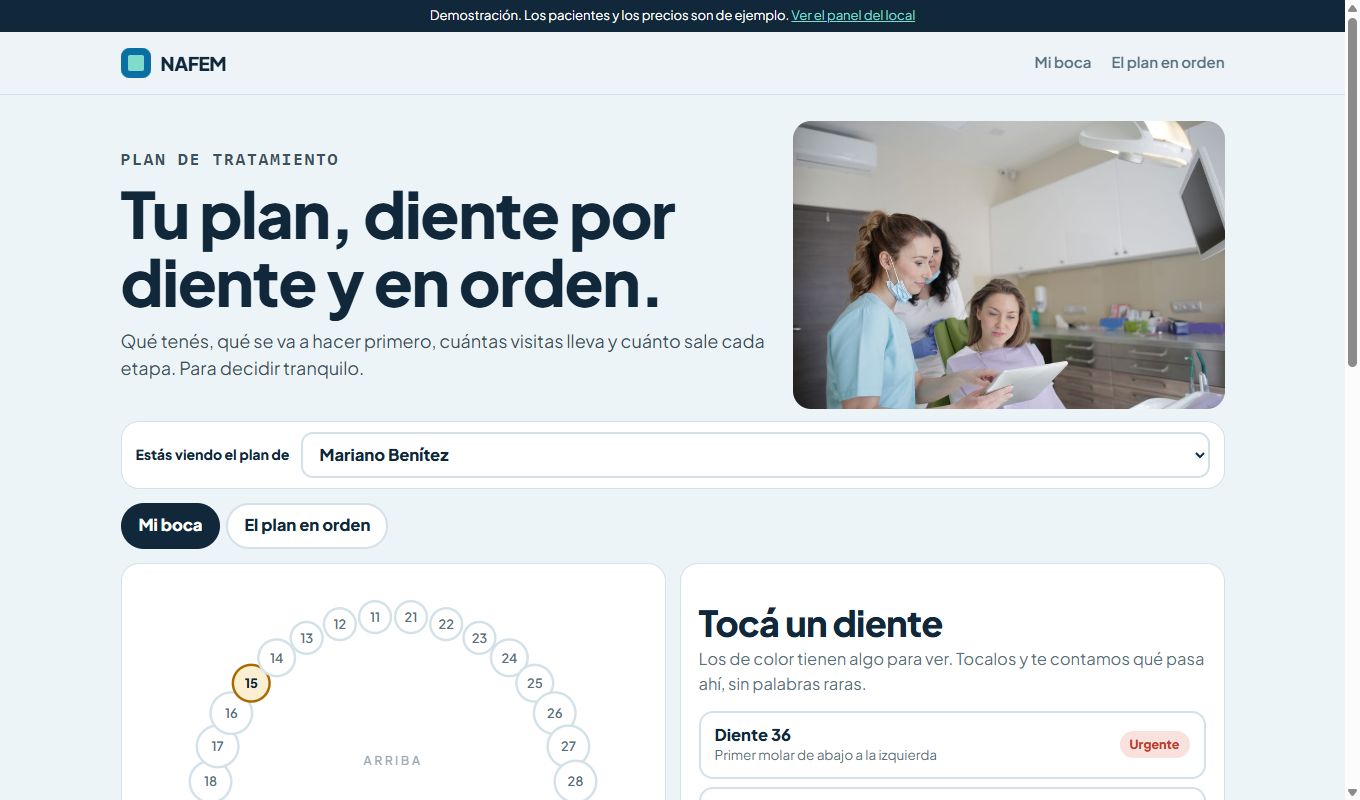Follow the Ver el panel del local link
This screenshot has height=800, width=1360.
pos(853,16)
